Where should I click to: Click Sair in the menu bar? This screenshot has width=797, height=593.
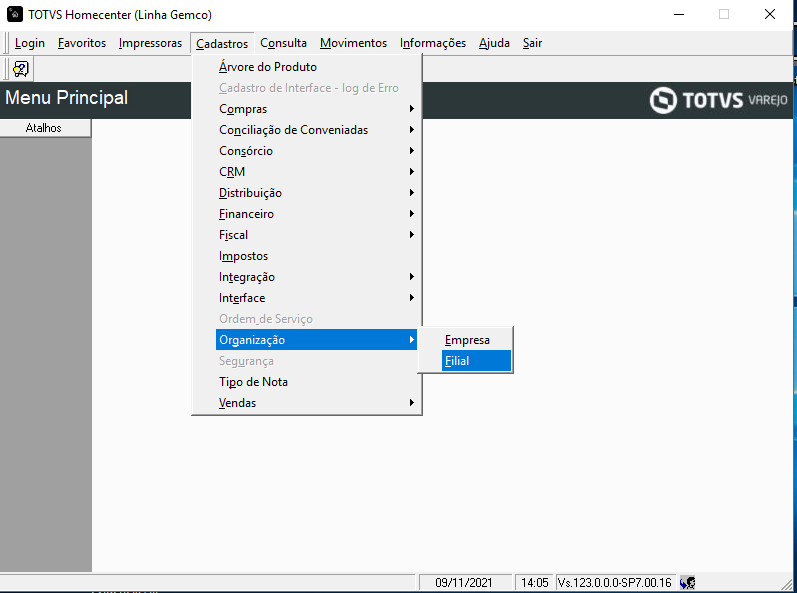coord(532,43)
